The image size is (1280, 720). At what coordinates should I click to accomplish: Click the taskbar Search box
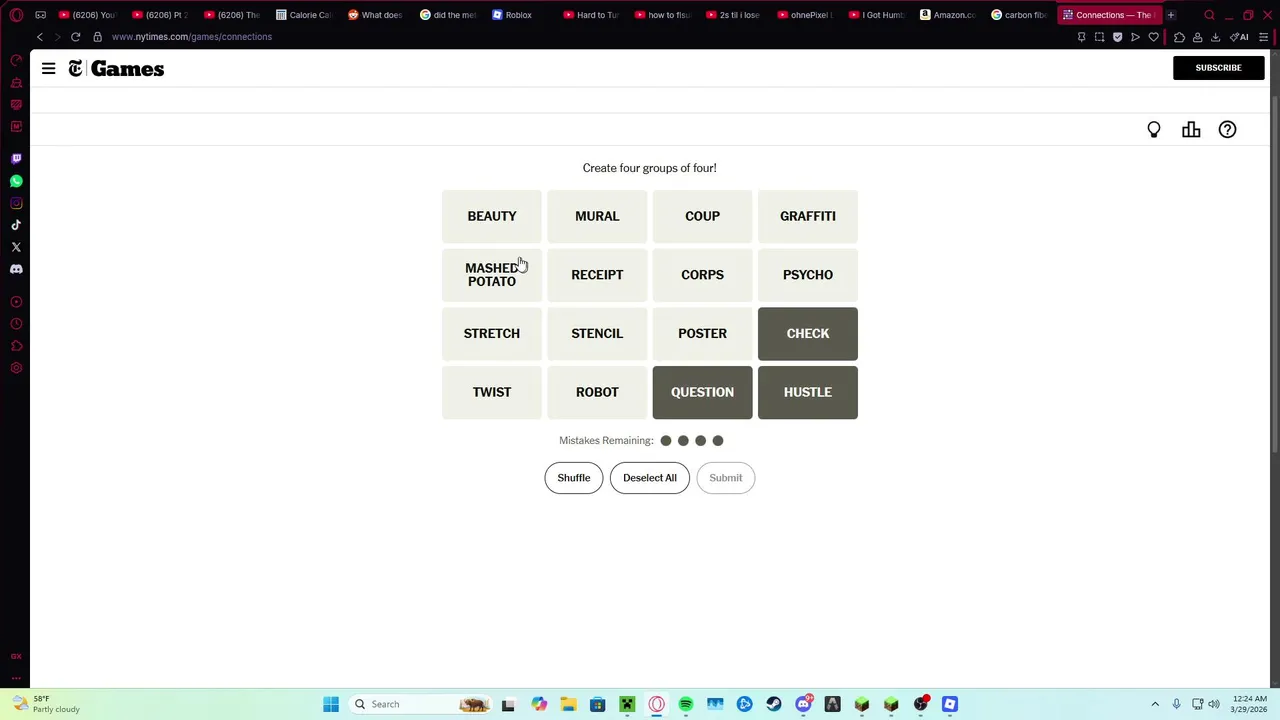(x=422, y=704)
